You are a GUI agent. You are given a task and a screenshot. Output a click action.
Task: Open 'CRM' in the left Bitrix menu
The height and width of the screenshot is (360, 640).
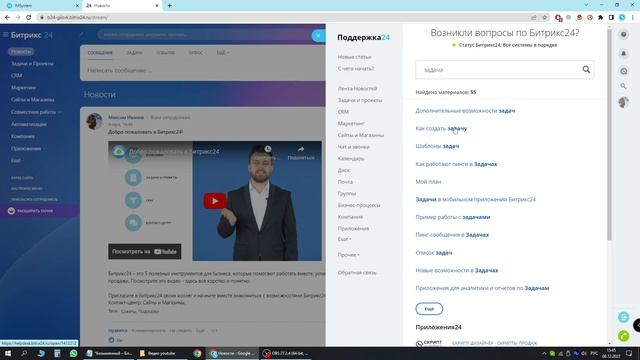click(16, 76)
